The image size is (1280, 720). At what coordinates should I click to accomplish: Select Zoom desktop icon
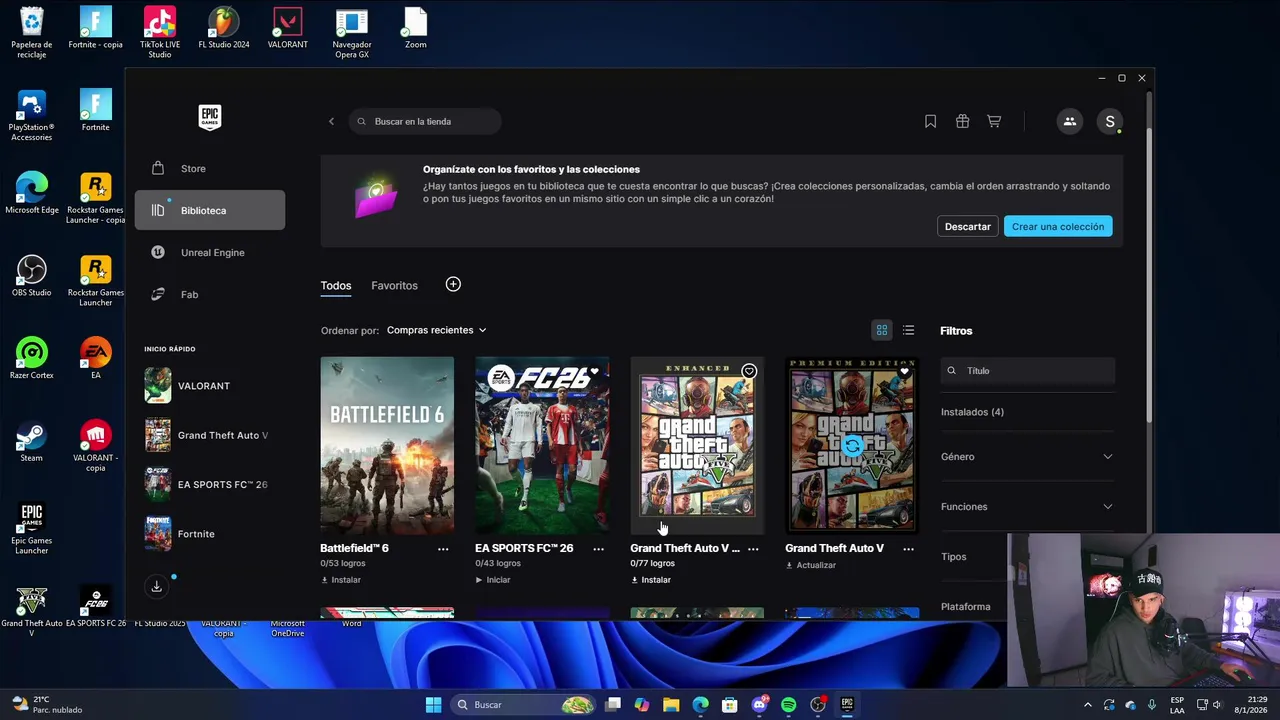416,28
